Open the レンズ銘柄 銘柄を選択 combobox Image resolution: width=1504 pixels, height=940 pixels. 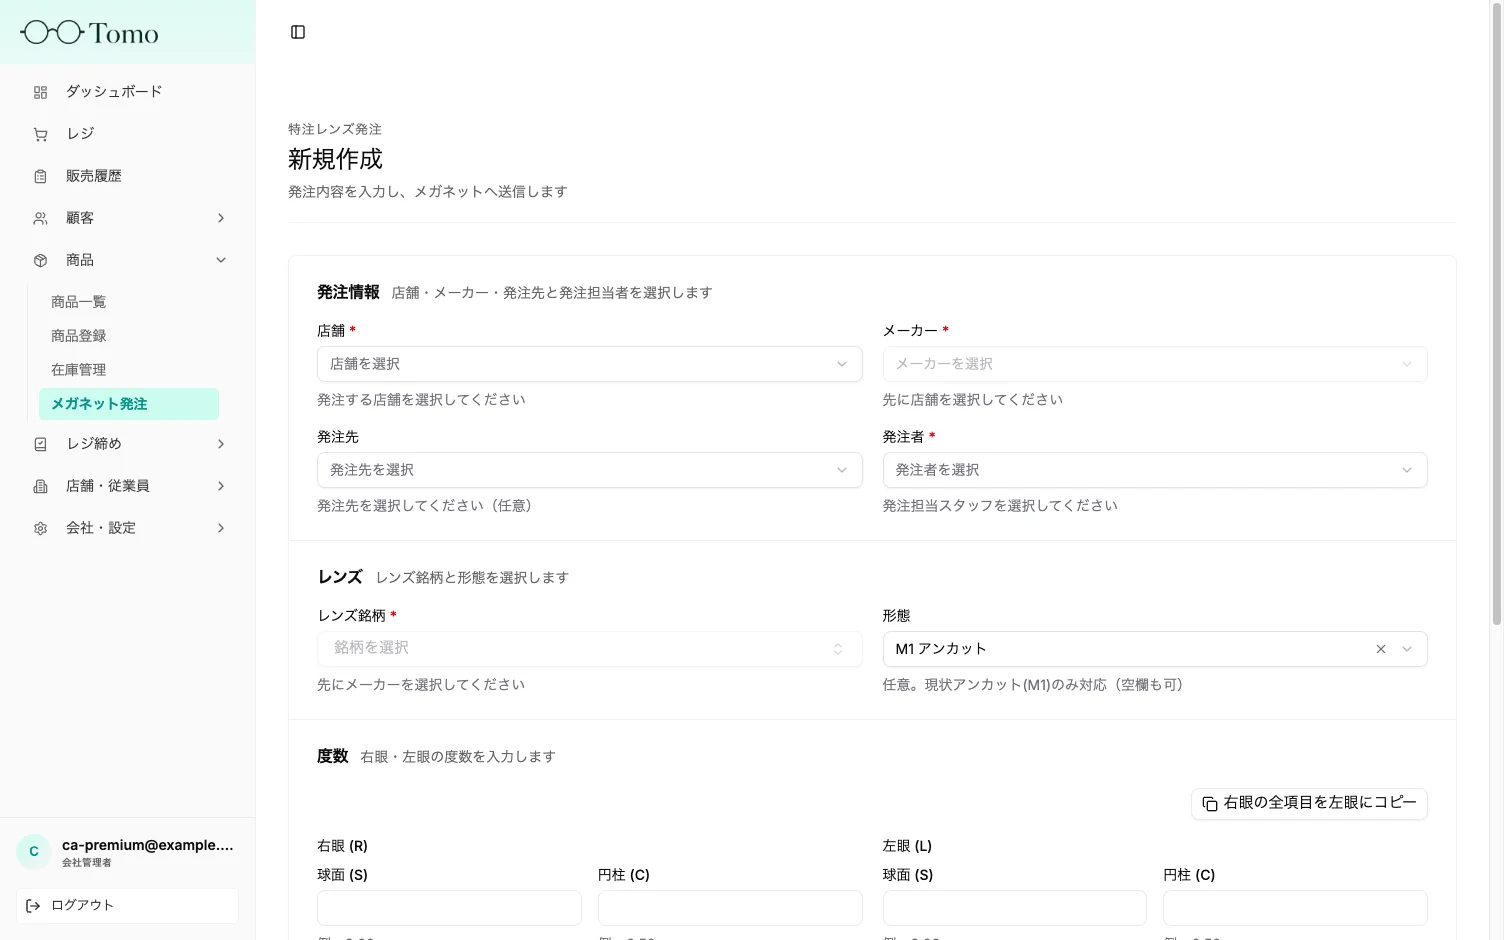(x=590, y=649)
